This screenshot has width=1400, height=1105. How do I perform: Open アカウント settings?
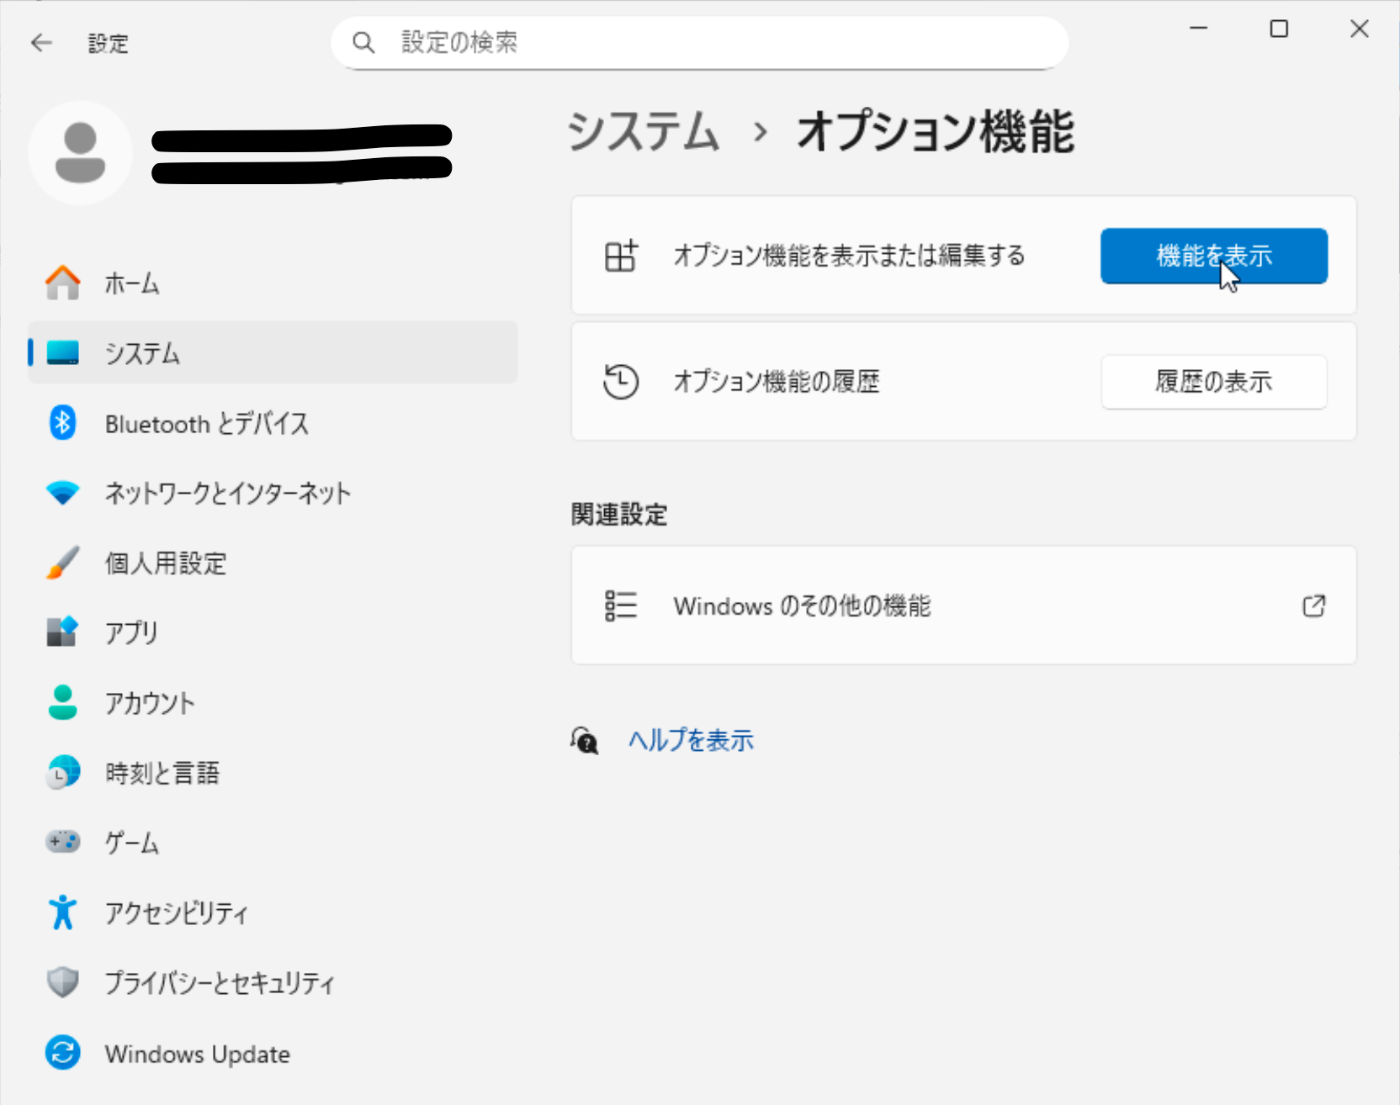[x=272, y=703]
